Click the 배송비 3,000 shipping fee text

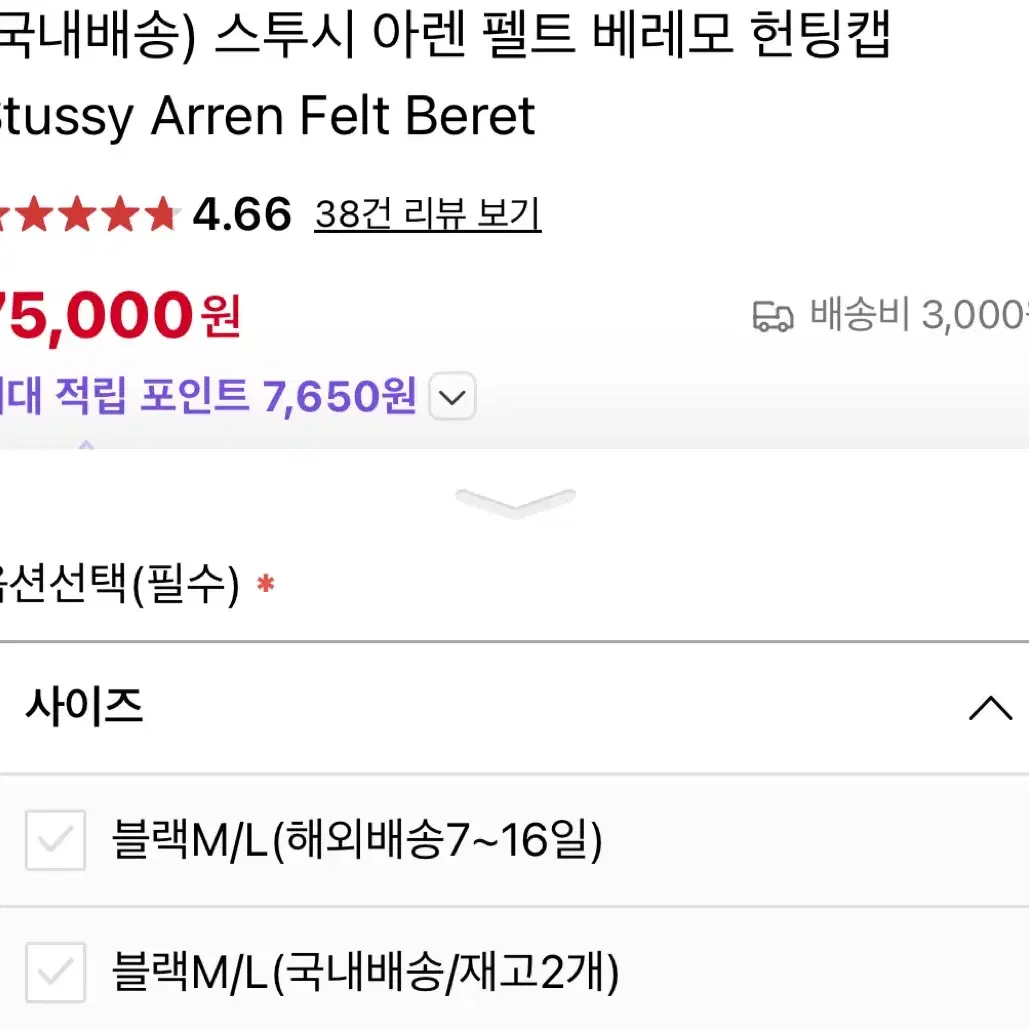[x=919, y=314]
